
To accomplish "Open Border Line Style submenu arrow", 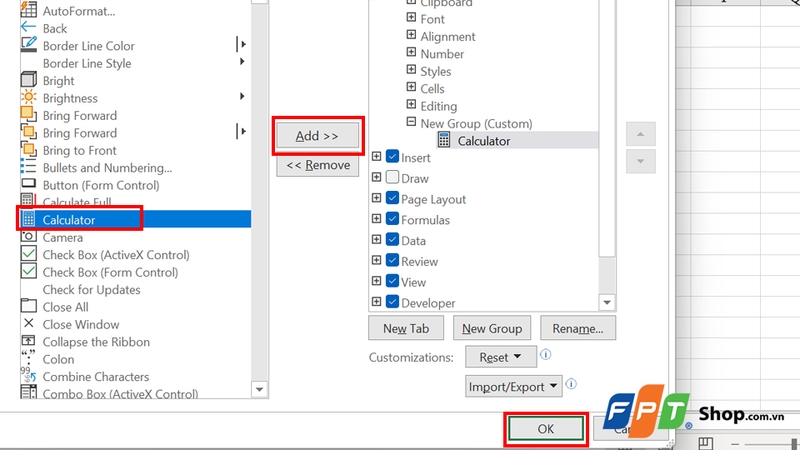I will point(242,62).
